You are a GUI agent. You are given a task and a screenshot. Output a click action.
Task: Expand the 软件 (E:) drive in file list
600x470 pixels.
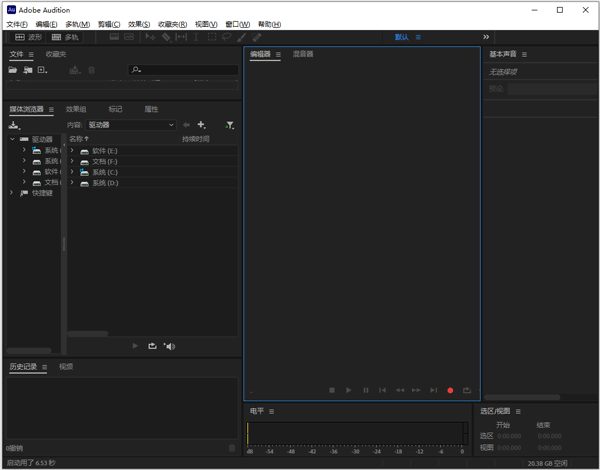pos(72,151)
